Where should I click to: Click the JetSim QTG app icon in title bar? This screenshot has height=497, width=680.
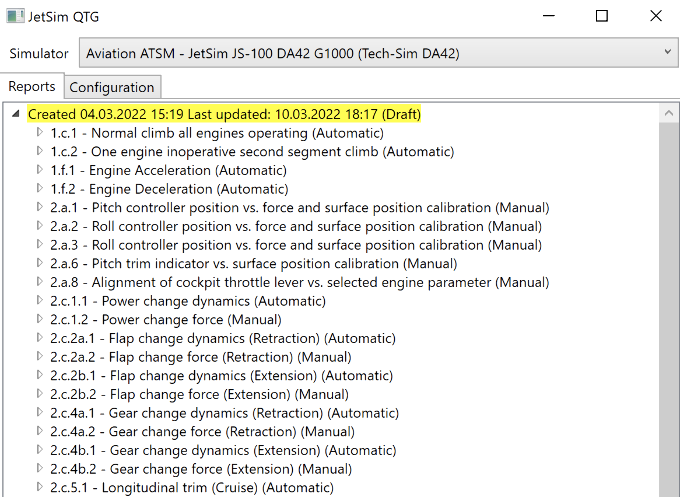pos(15,16)
